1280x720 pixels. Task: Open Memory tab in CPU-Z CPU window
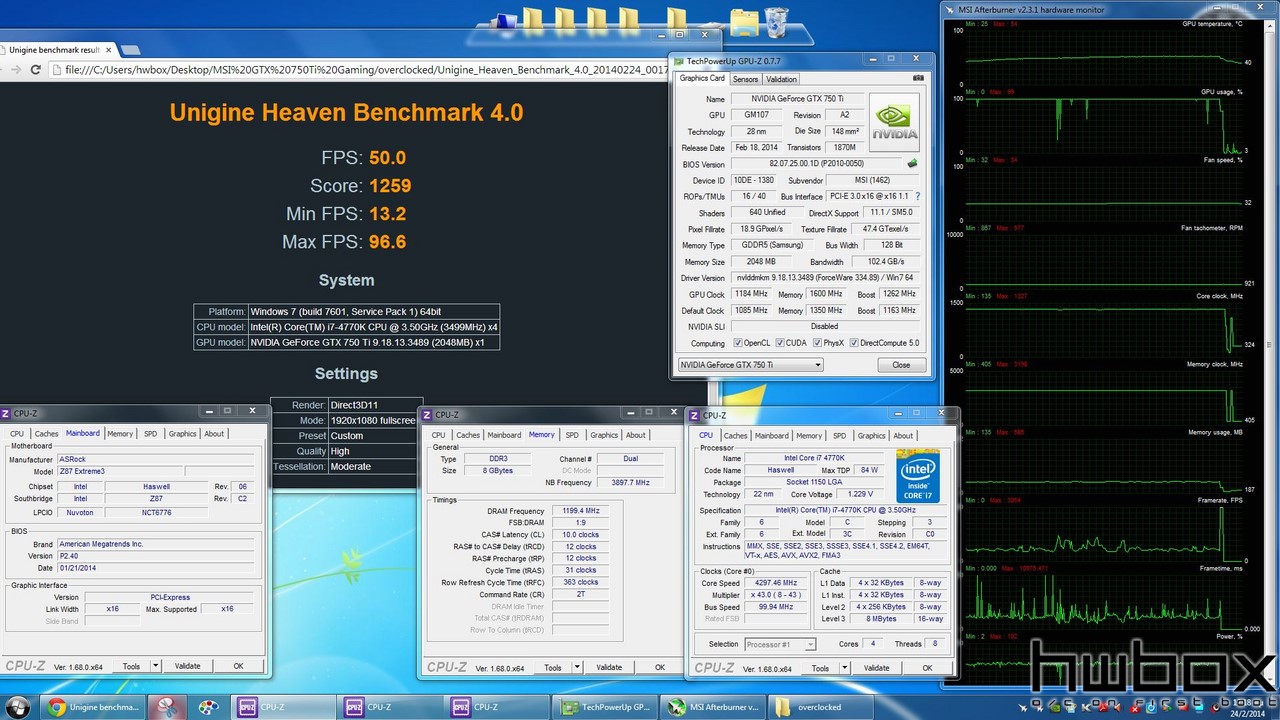(809, 435)
